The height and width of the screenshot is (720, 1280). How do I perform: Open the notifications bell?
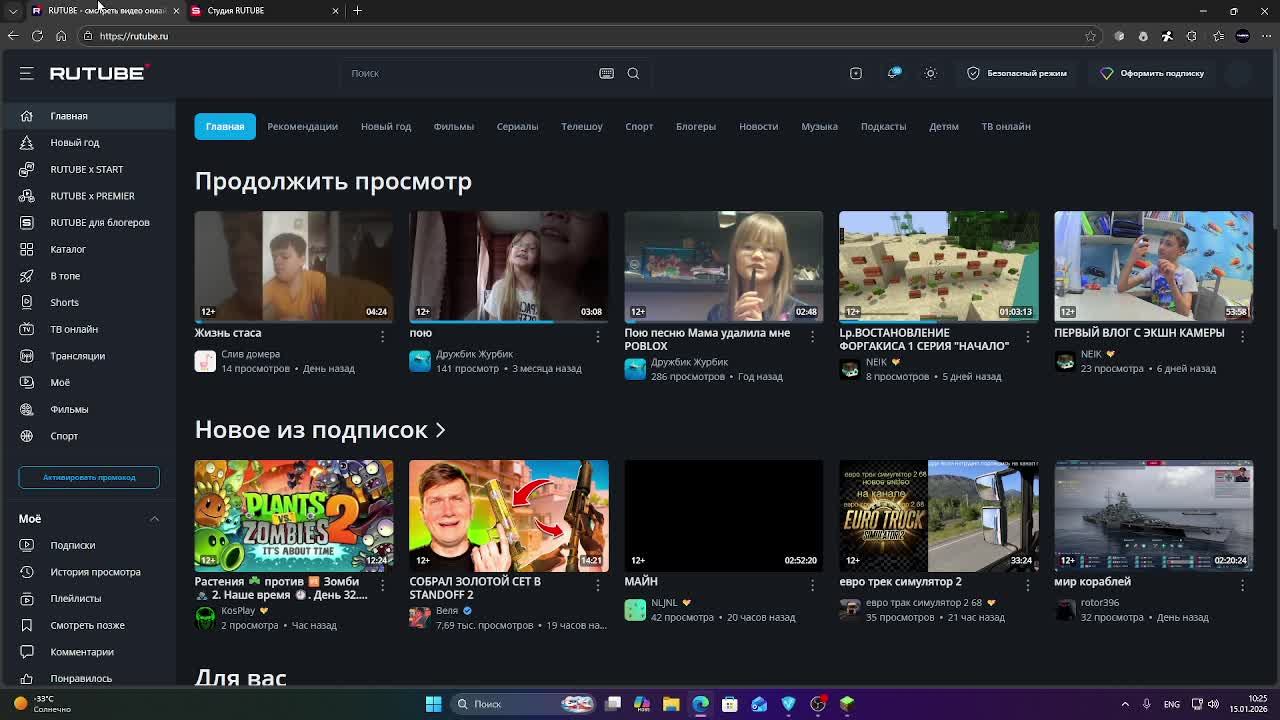click(x=893, y=73)
